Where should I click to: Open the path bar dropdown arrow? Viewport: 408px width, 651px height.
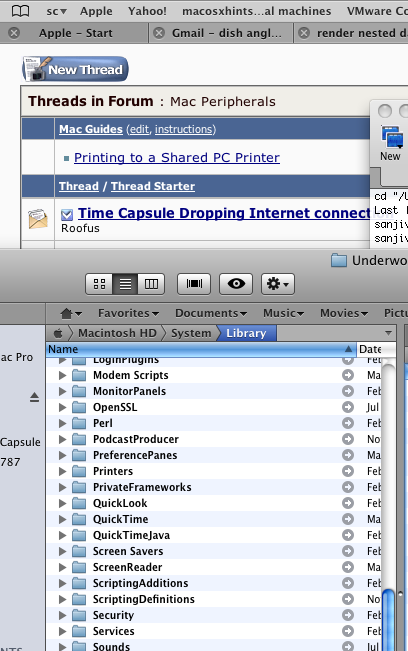click(x=388, y=333)
